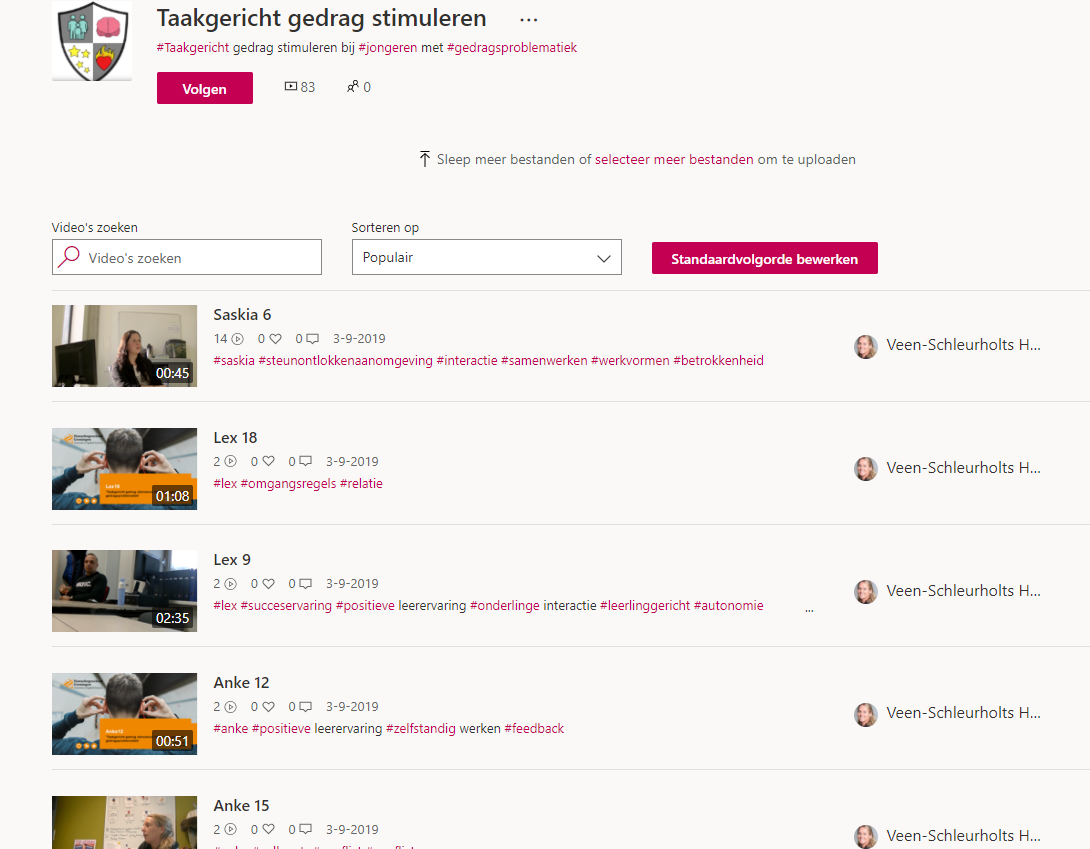The image size is (1090, 849).
Task: Click the Taakgericht channel logo image
Action: coord(92,41)
